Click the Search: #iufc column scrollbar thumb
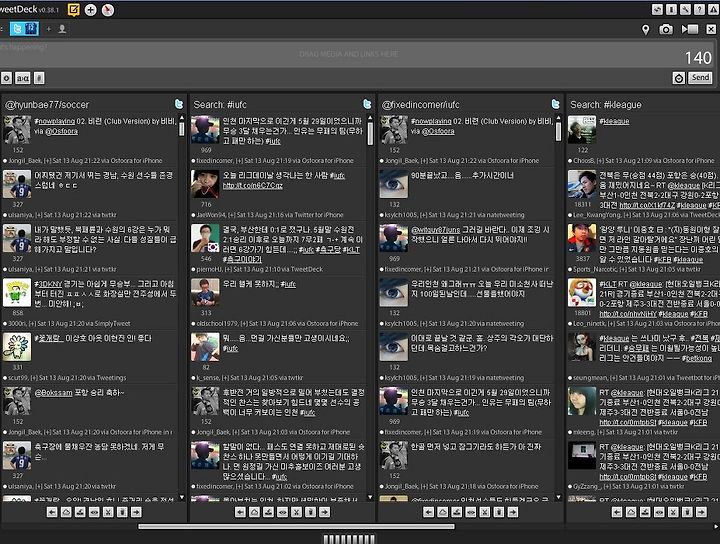This screenshot has width=720, height=544. point(370,134)
